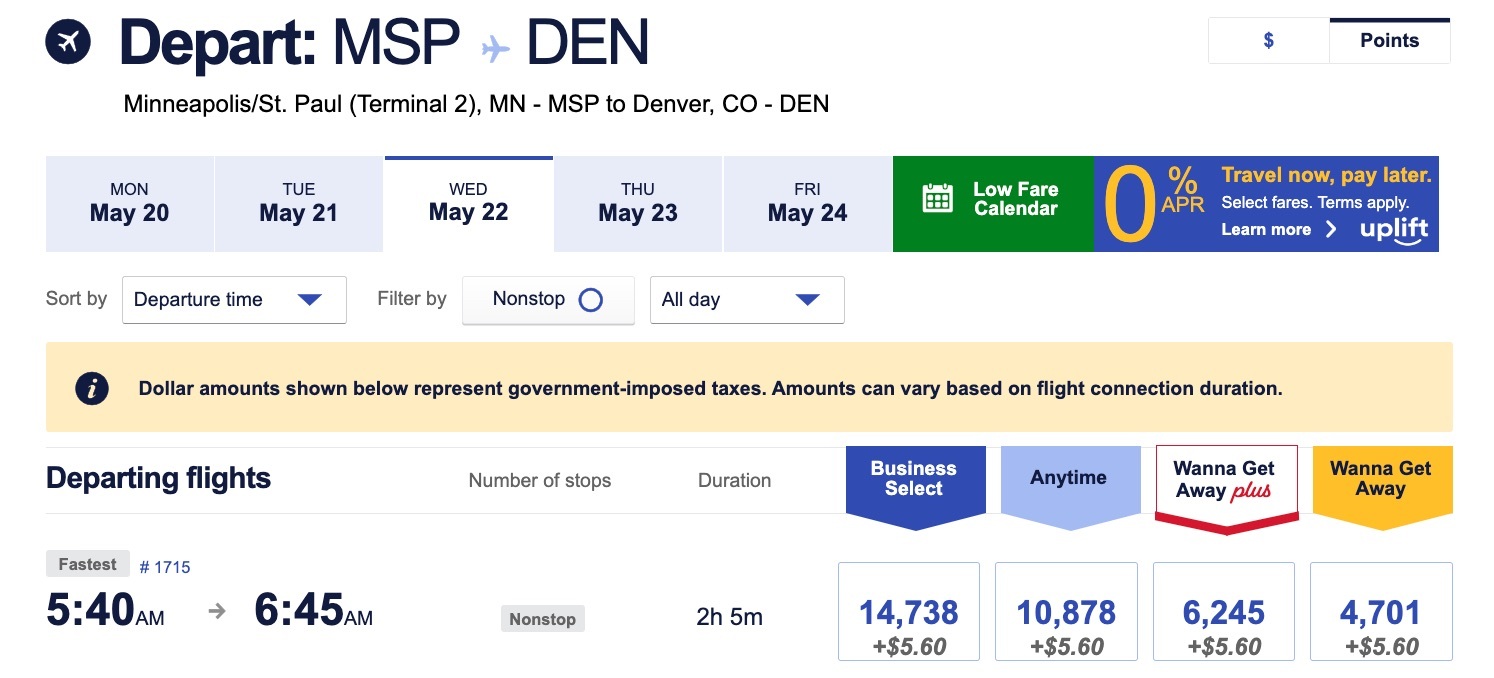Screen dimensions: 1494x678
Task: Open the Low Fare Calendar
Action: coord(993,203)
